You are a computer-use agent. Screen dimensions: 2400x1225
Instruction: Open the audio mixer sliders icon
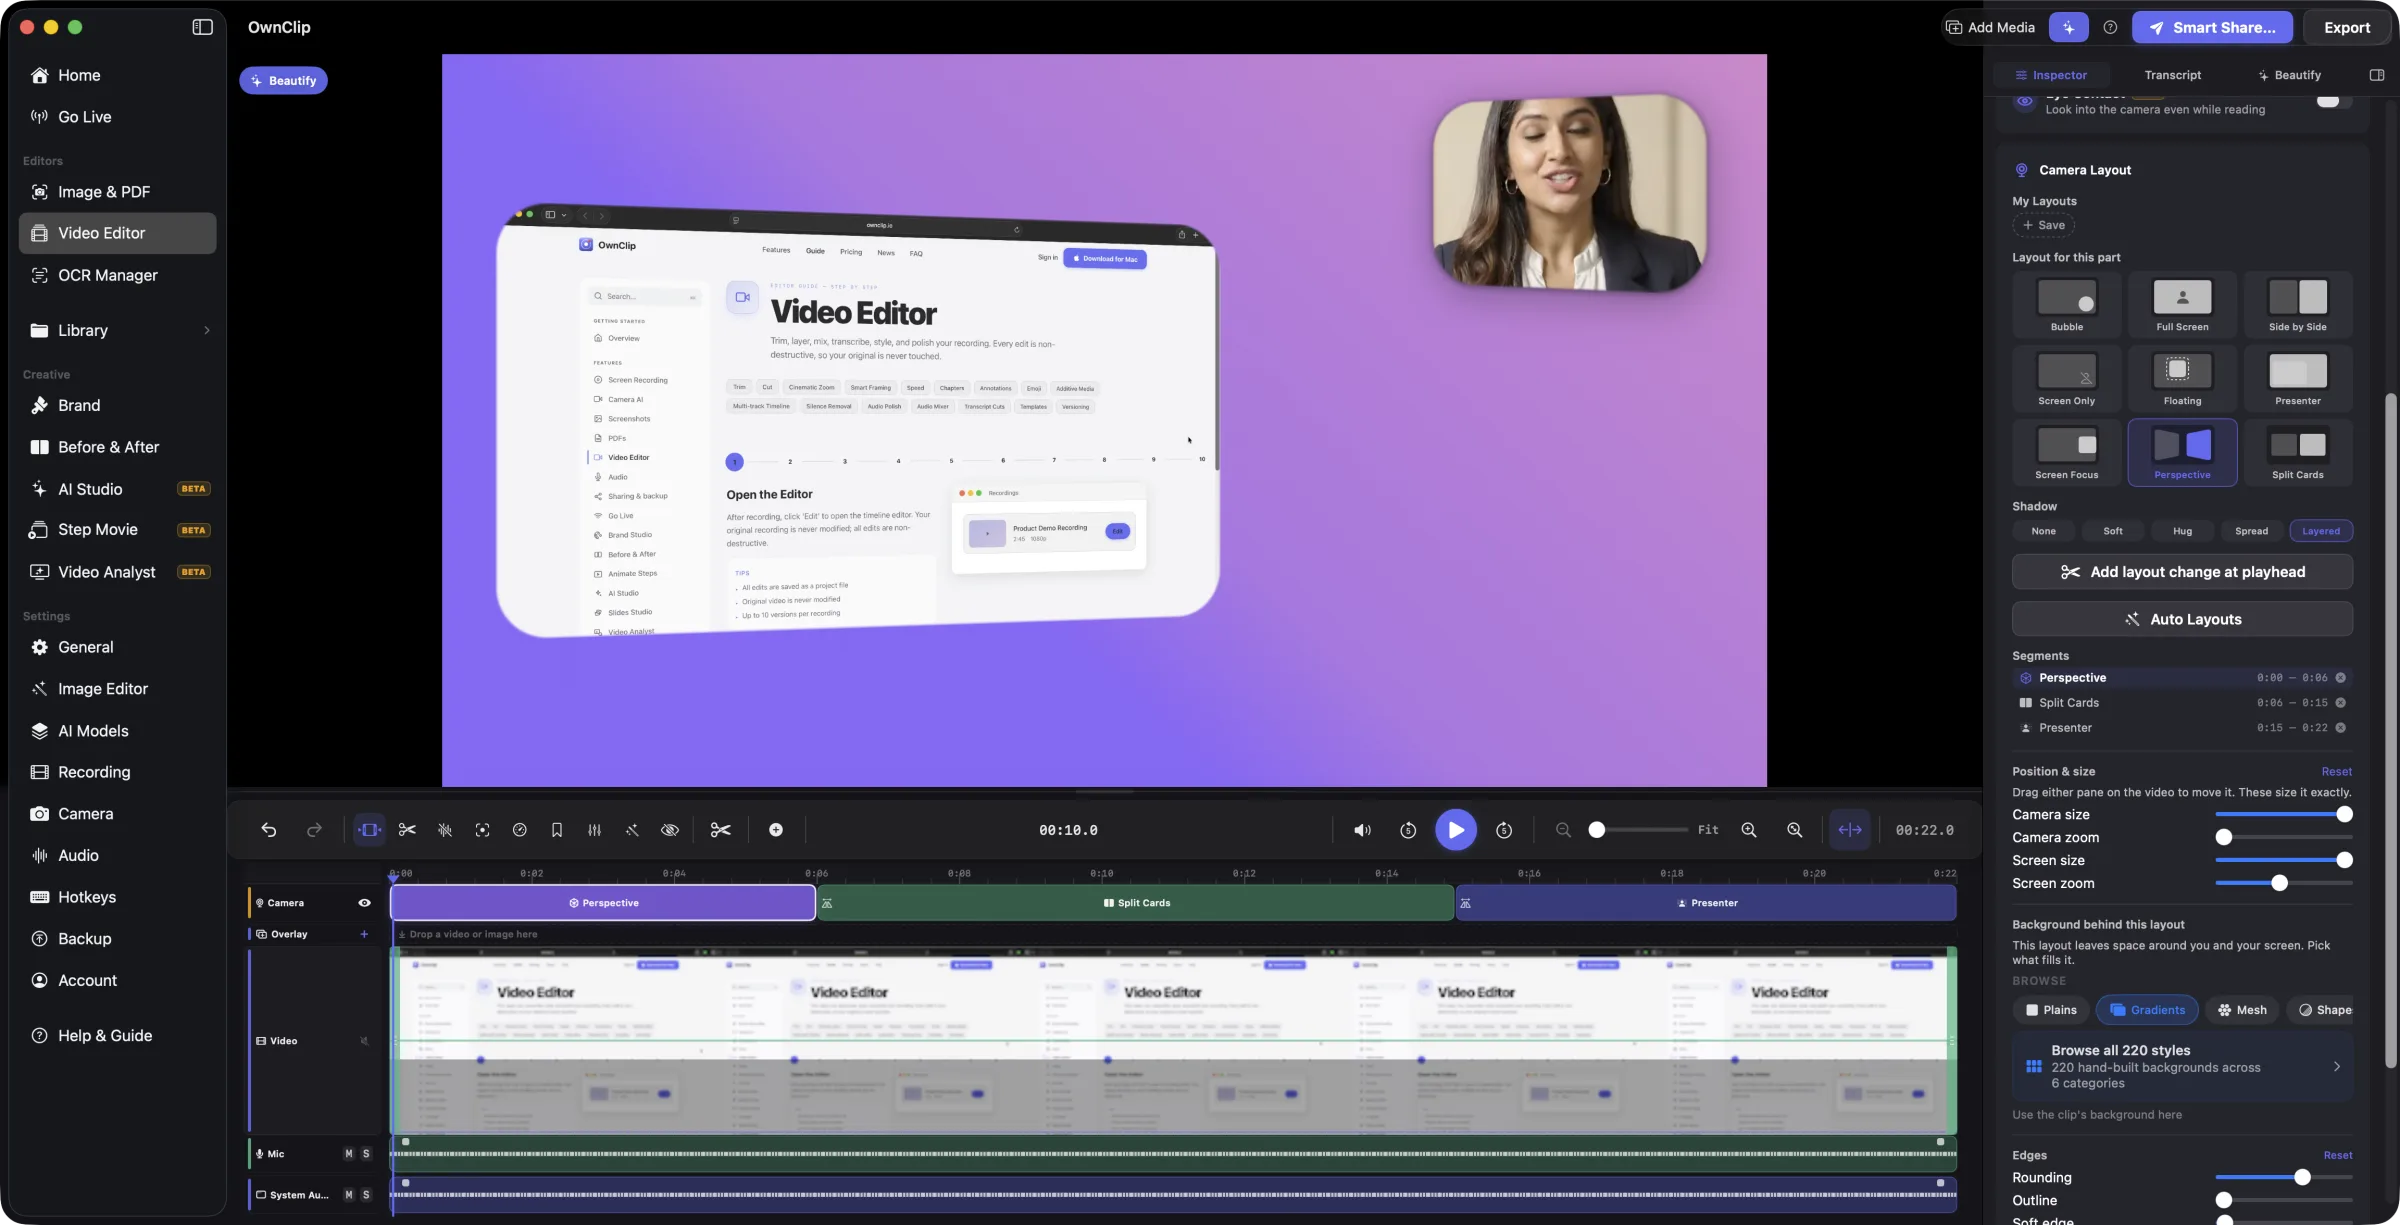pos(595,830)
